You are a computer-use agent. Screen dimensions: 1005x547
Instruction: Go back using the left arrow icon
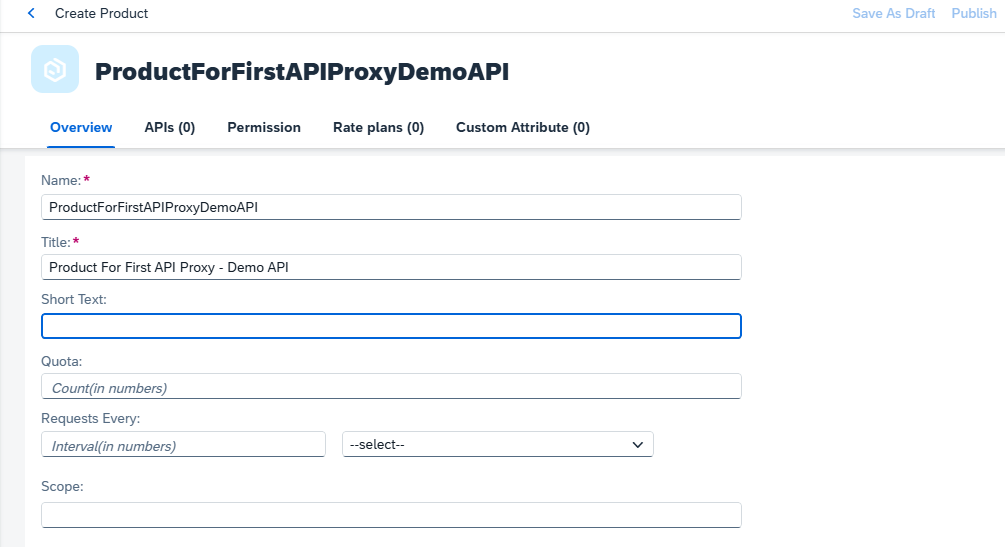(x=31, y=13)
